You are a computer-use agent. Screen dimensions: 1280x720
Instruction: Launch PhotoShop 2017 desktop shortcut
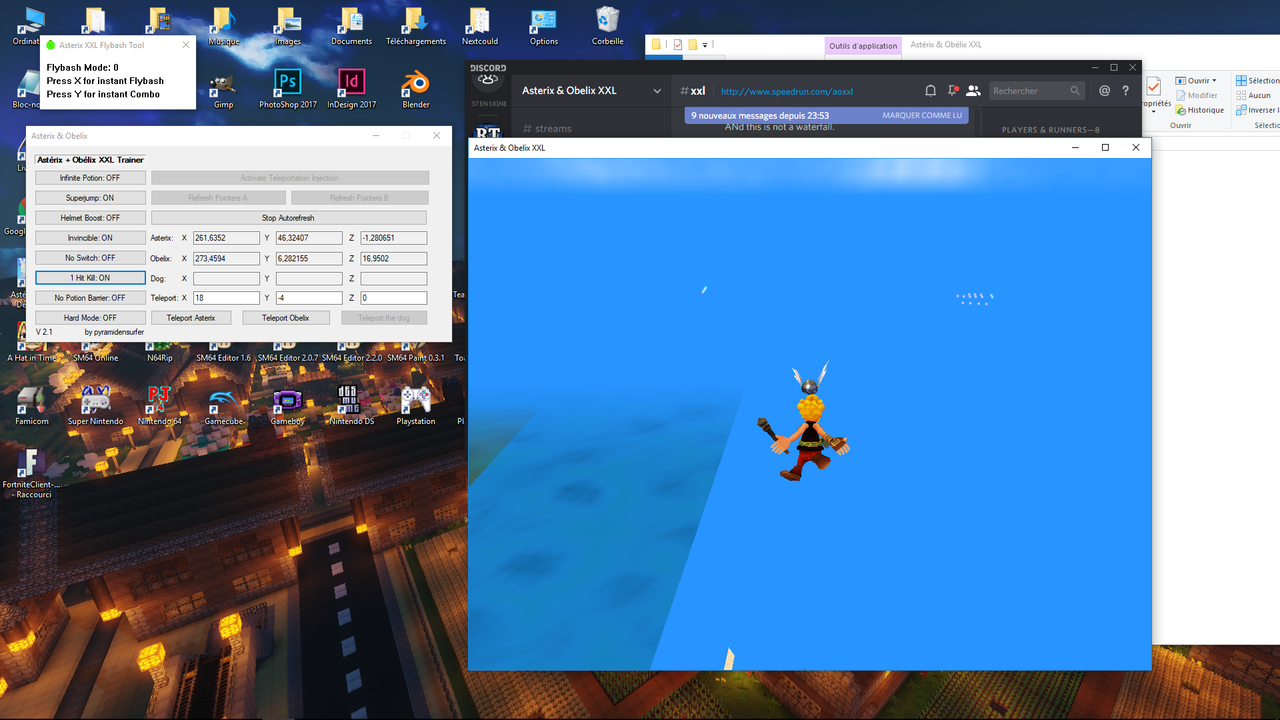coord(288,88)
